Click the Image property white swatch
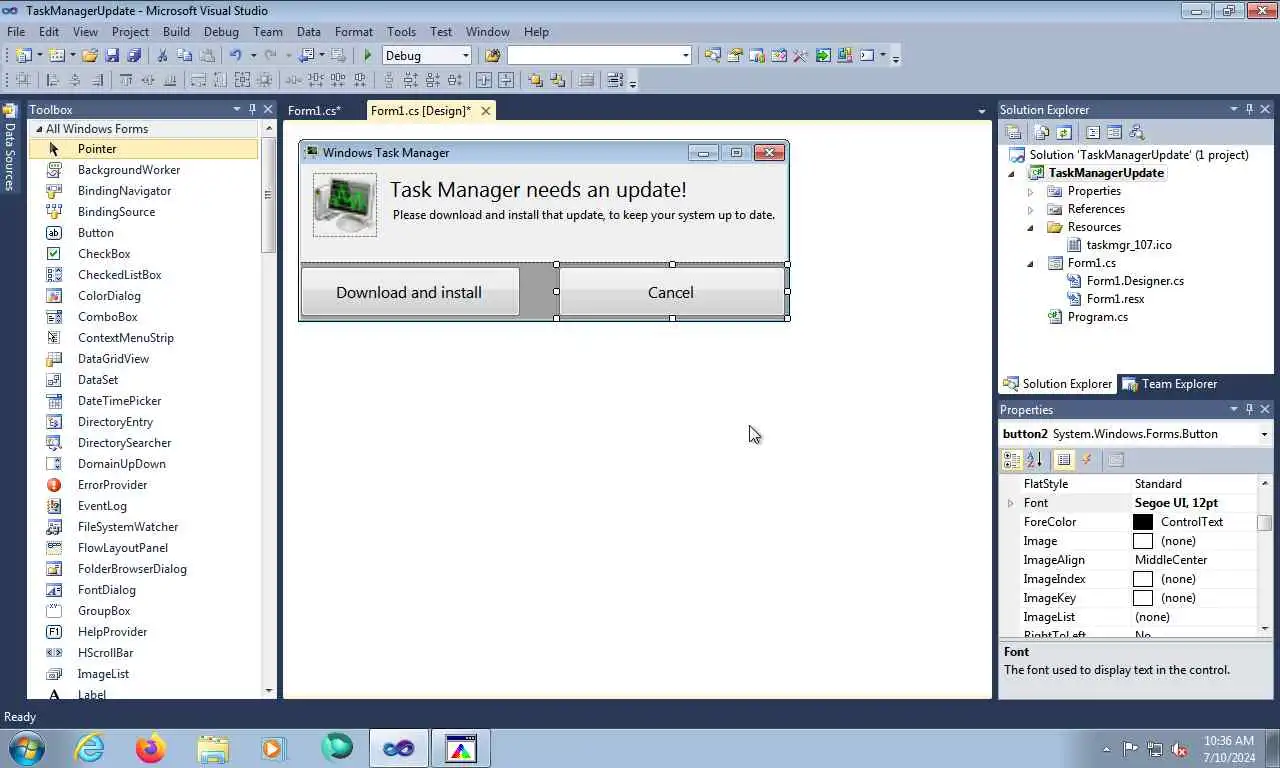This screenshot has width=1280, height=768. [x=1143, y=541]
